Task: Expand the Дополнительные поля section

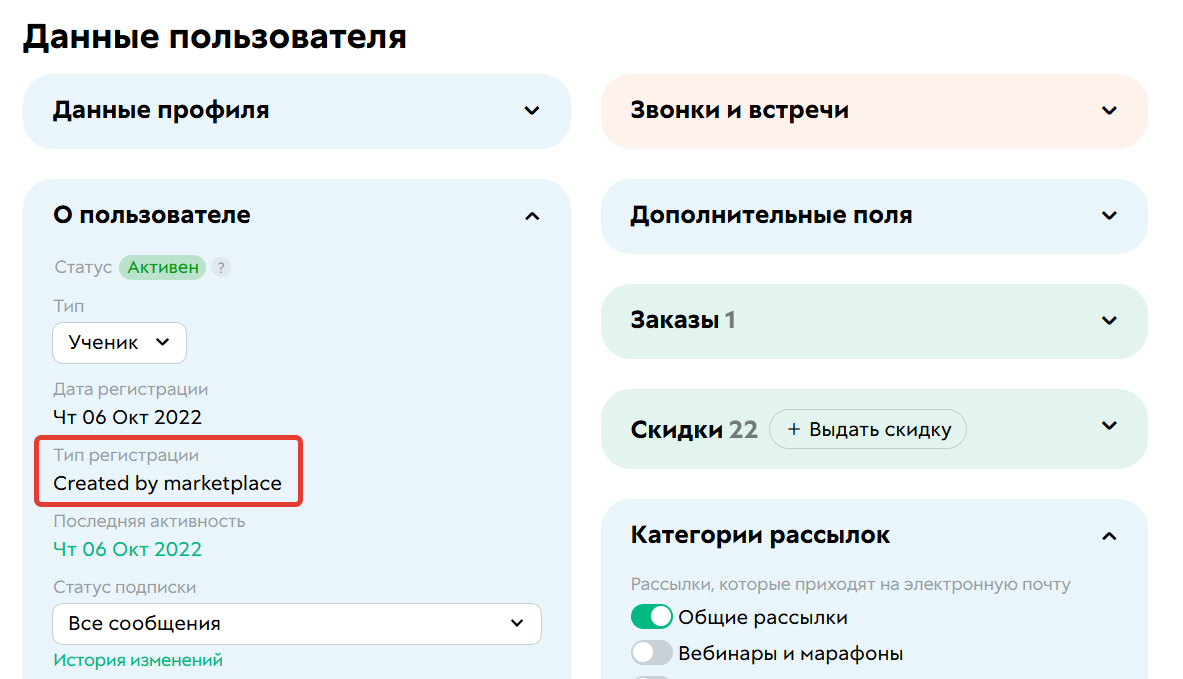Action: click(1109, 215)
